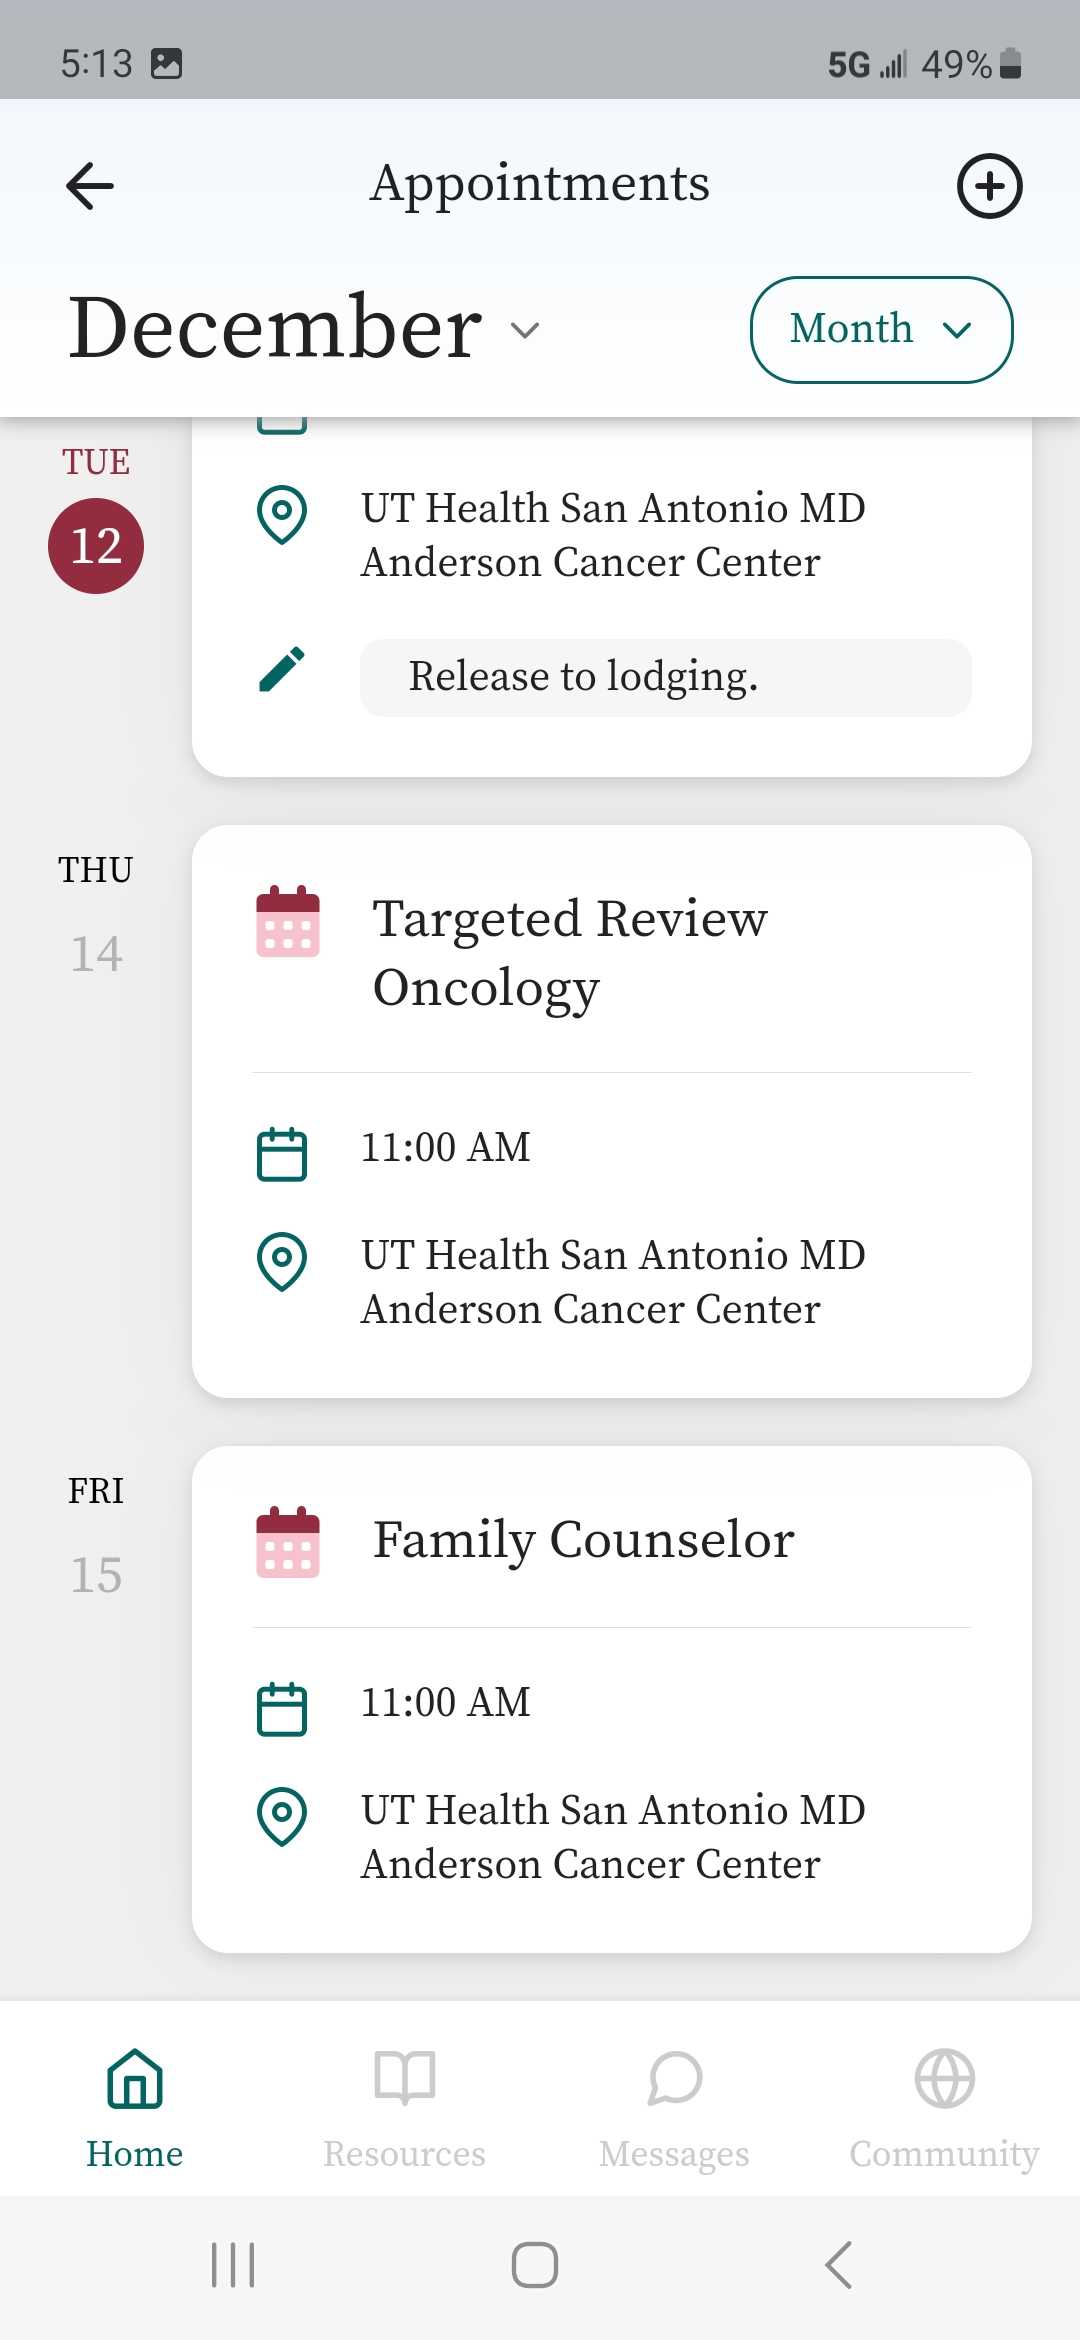The width and height of the screenshot is (1080, 2340).
Task: Tap the back arrow in header
Action: pos(90,186)
